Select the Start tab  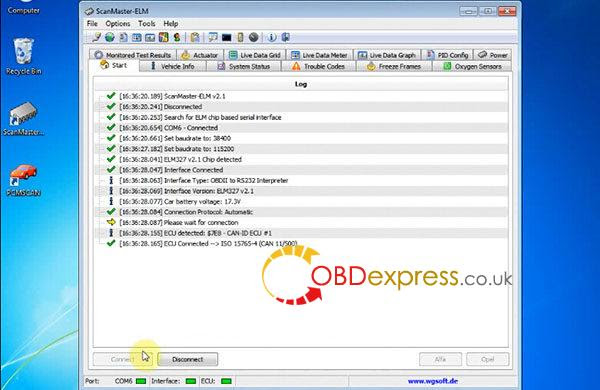click(114, 65)
